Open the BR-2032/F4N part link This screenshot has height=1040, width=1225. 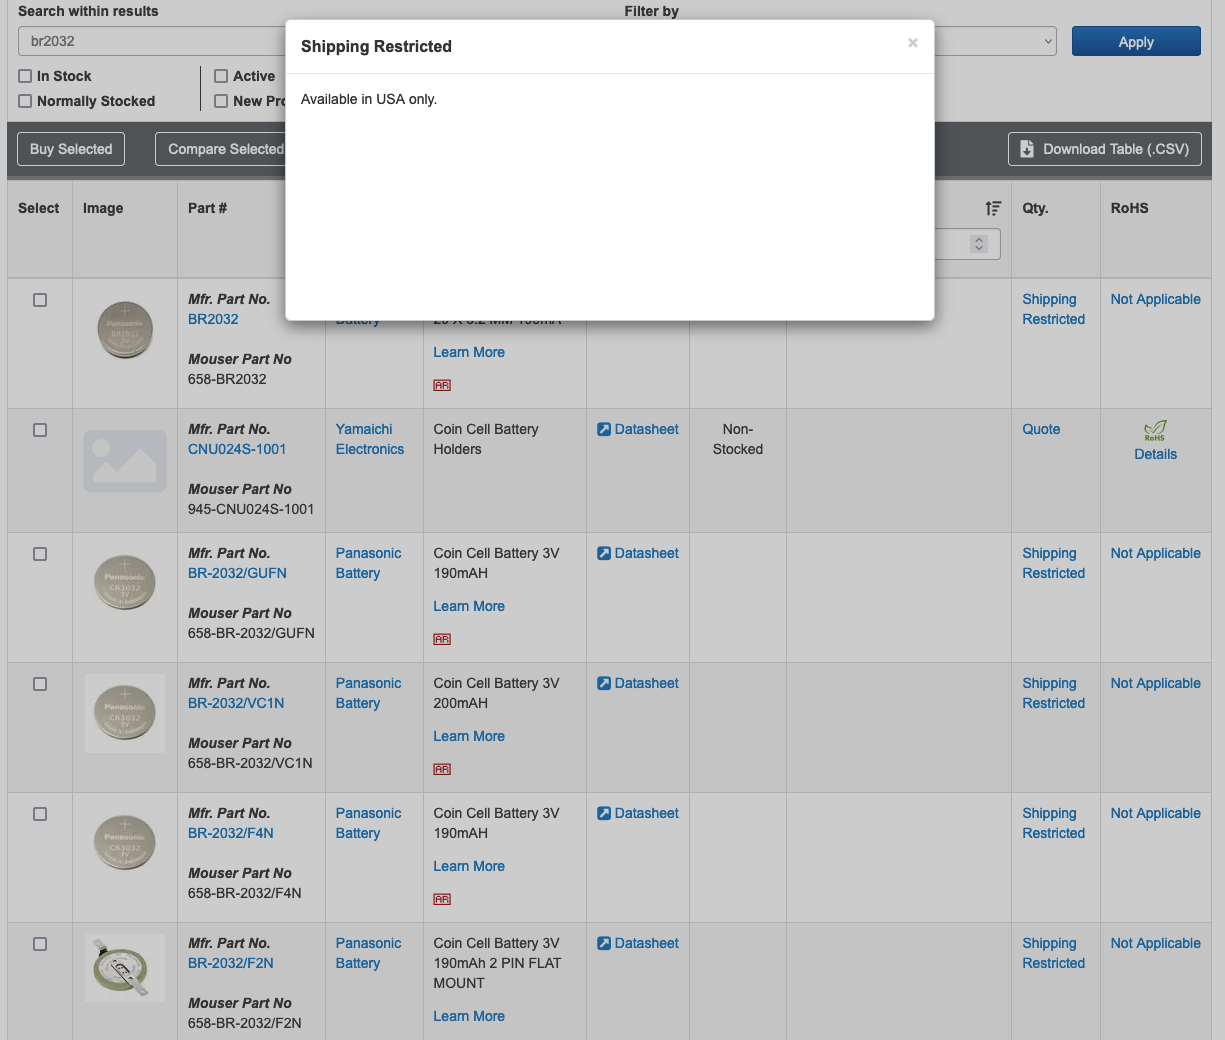[231, 833]
